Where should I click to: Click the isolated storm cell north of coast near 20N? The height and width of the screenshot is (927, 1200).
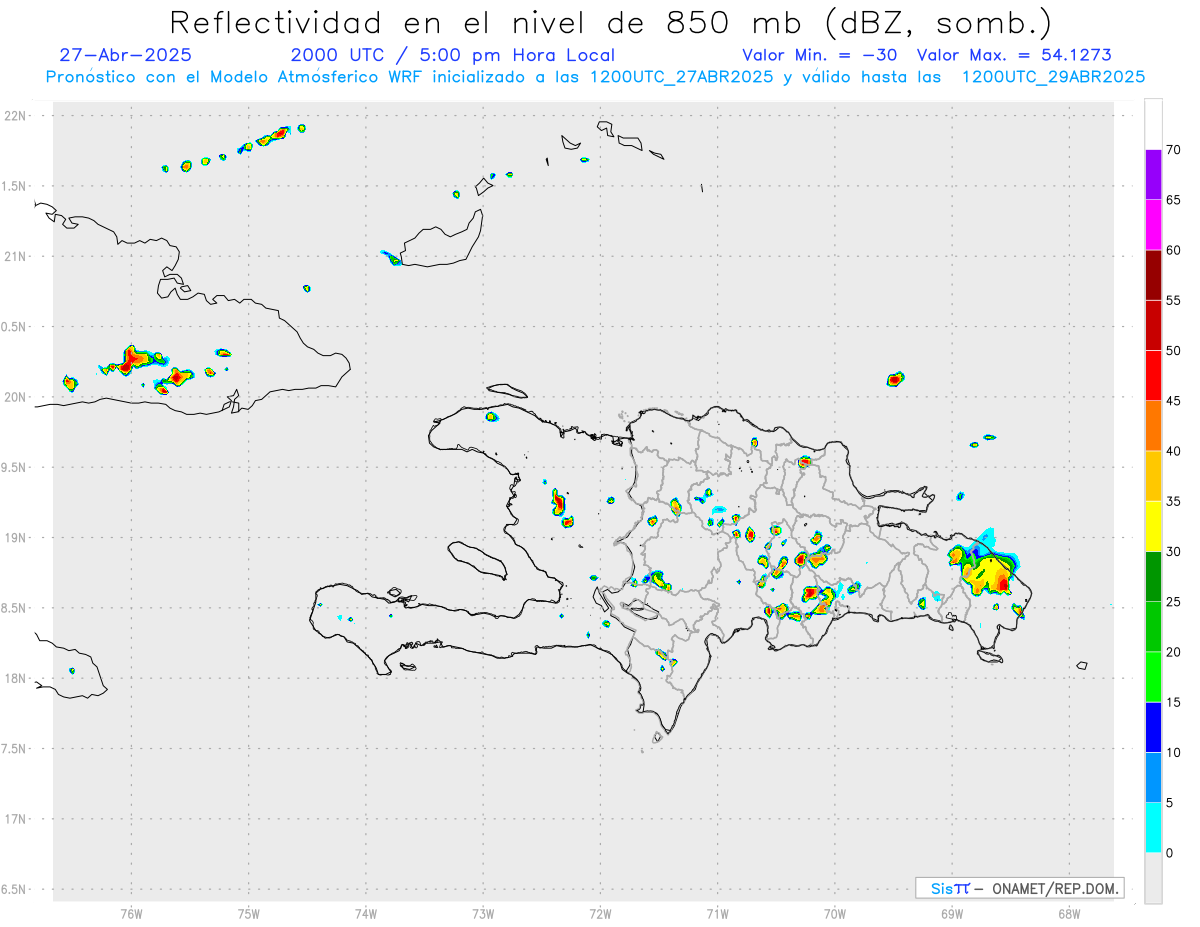coord(895,379)
